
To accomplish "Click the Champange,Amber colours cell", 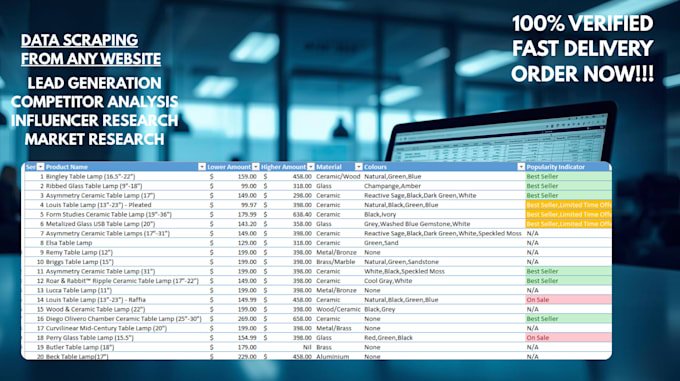I will [x=444, y=186].
